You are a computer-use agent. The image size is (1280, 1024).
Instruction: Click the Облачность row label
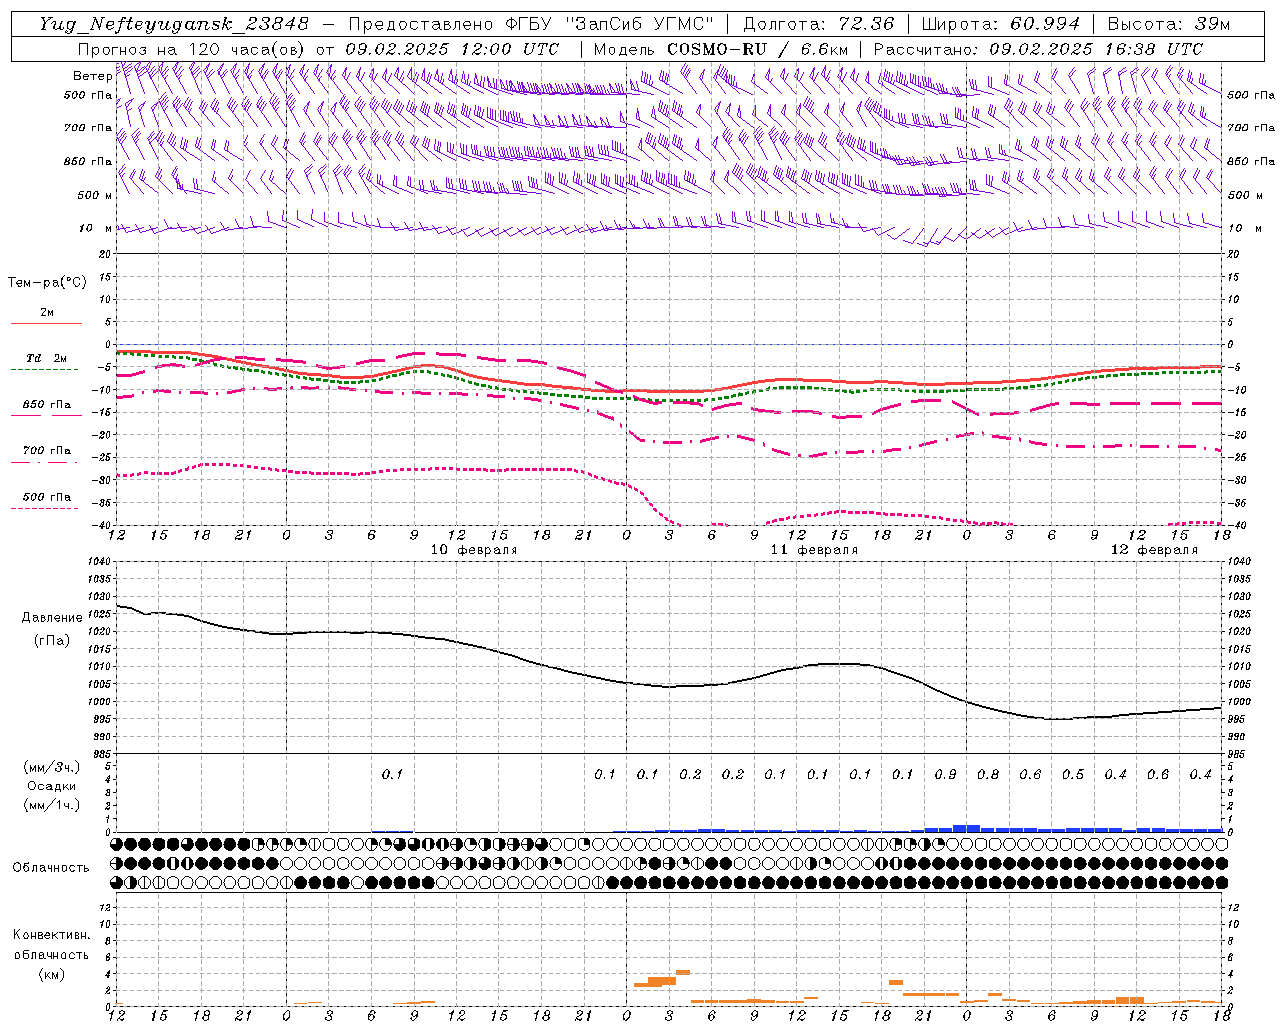[51, 867]
